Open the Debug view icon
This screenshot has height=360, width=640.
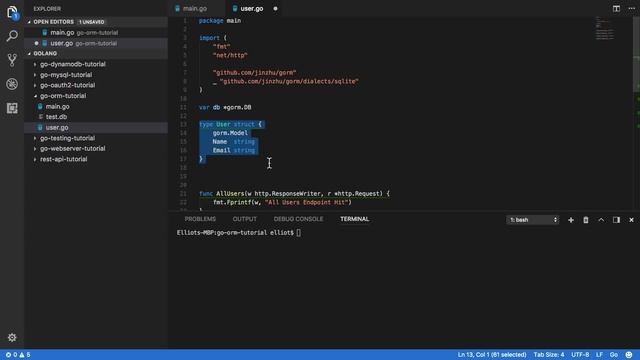pyautogui.click(x=12, y=84)
